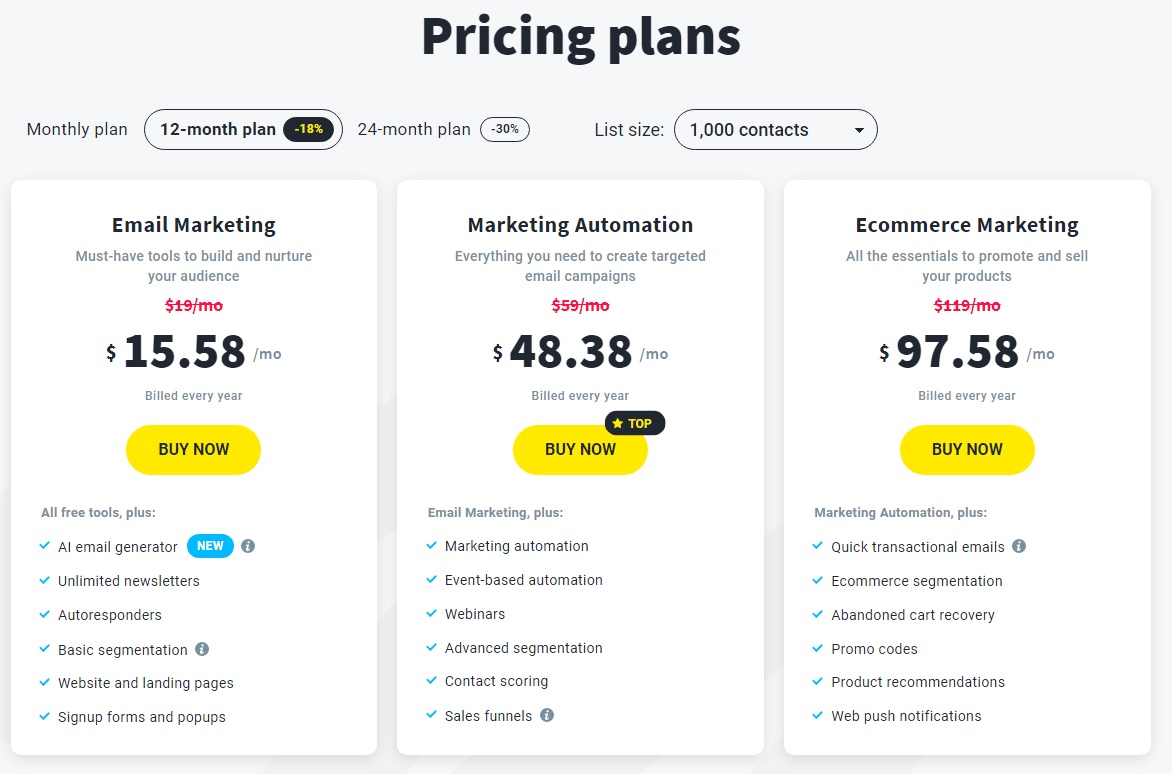Click info icon beside Quick transactional emails
This screenshot has width=1172, height=774.
pos(1019,546)
